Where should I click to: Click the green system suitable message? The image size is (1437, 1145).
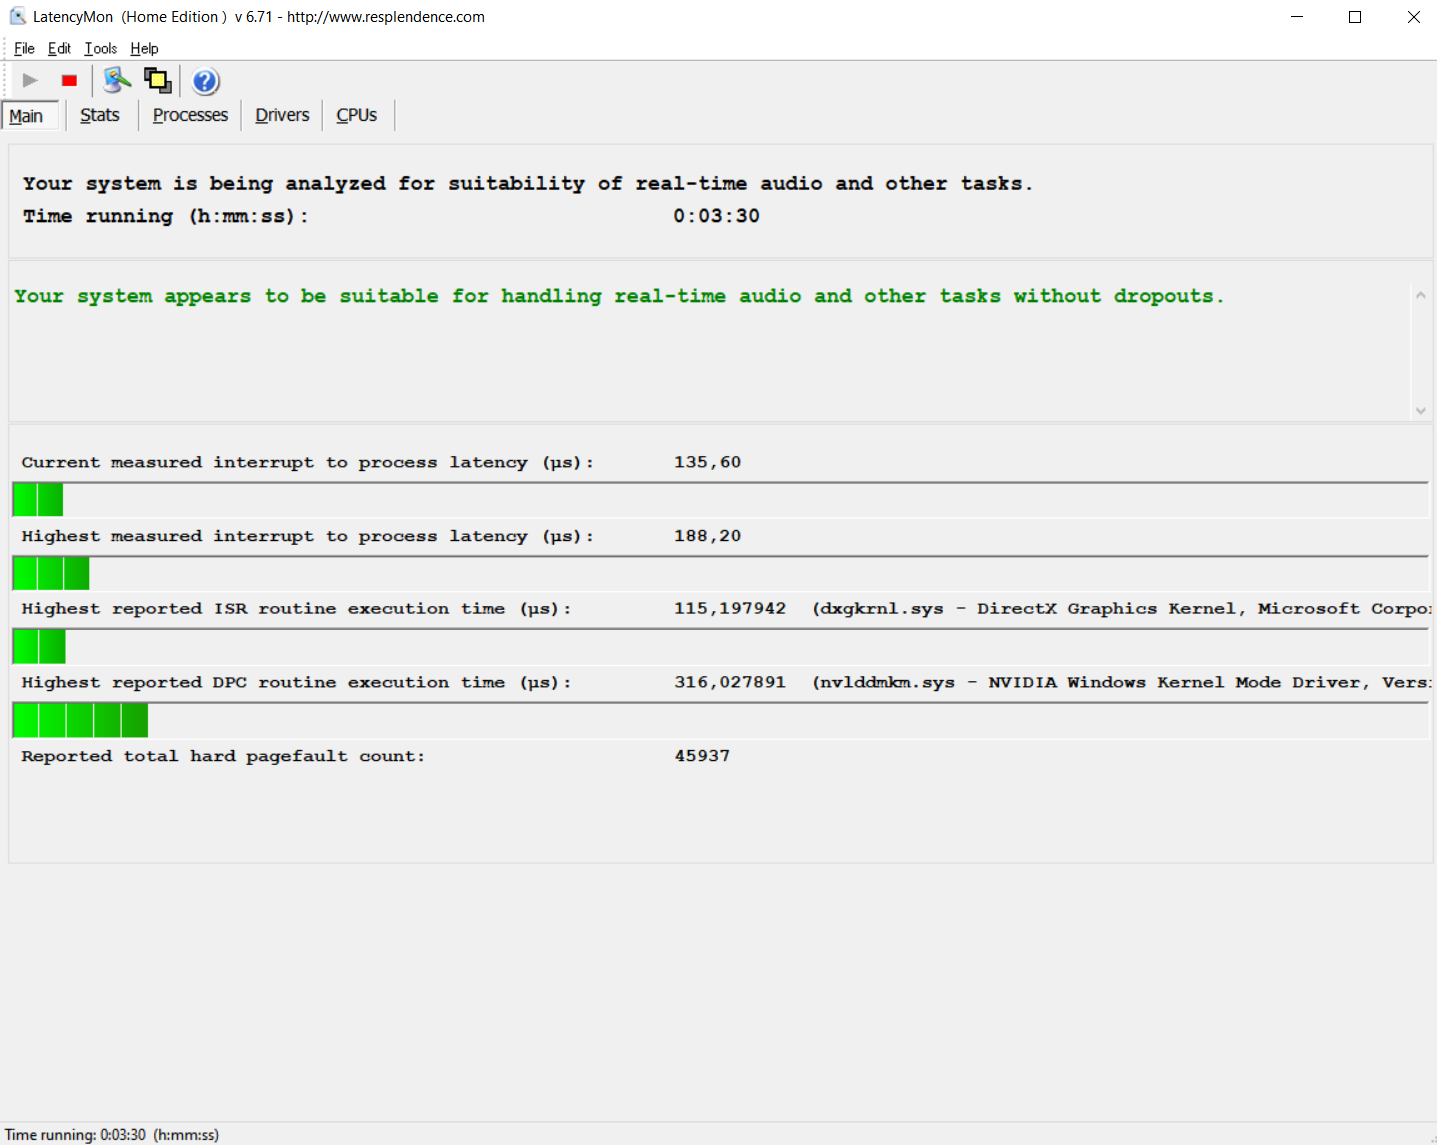pos(619,296)
